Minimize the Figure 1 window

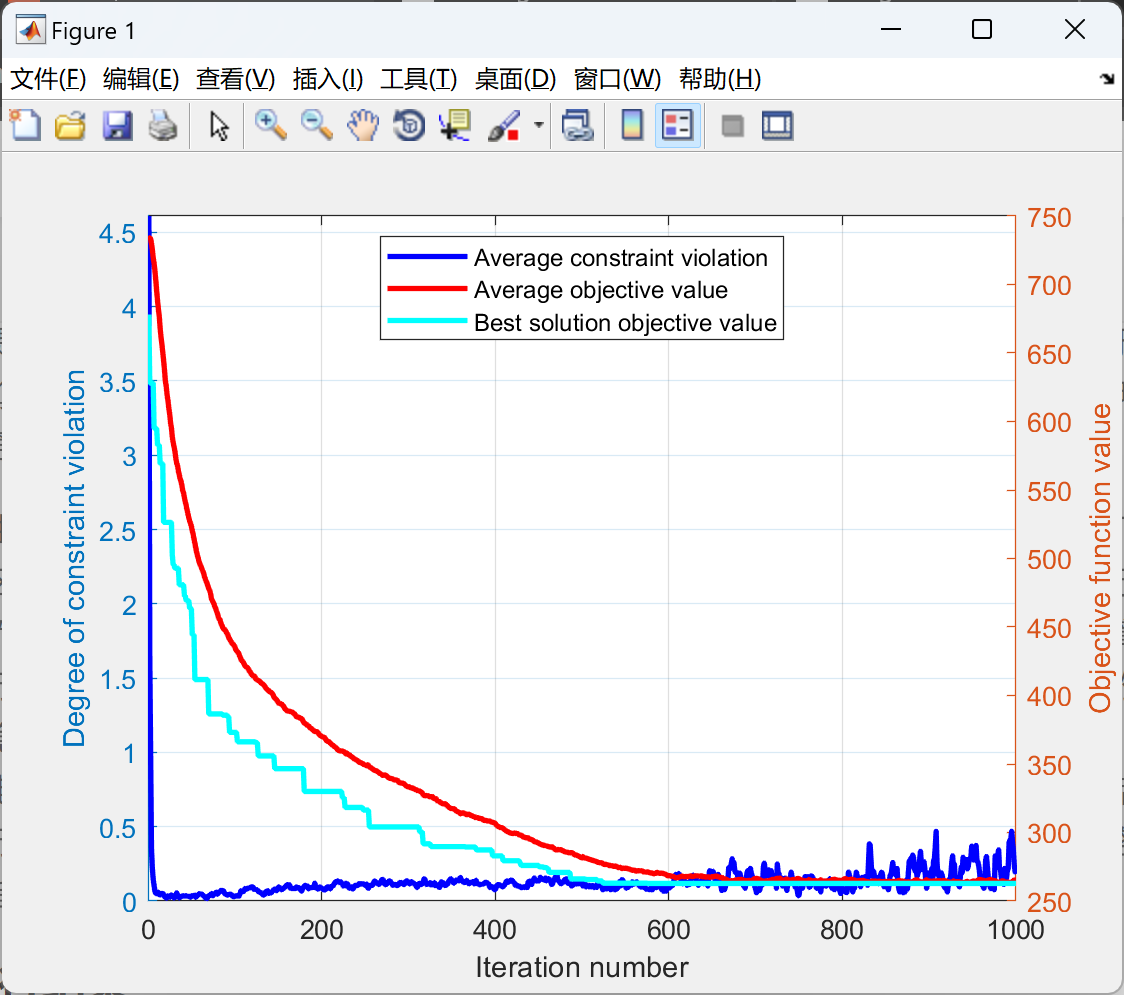(890, 29)
